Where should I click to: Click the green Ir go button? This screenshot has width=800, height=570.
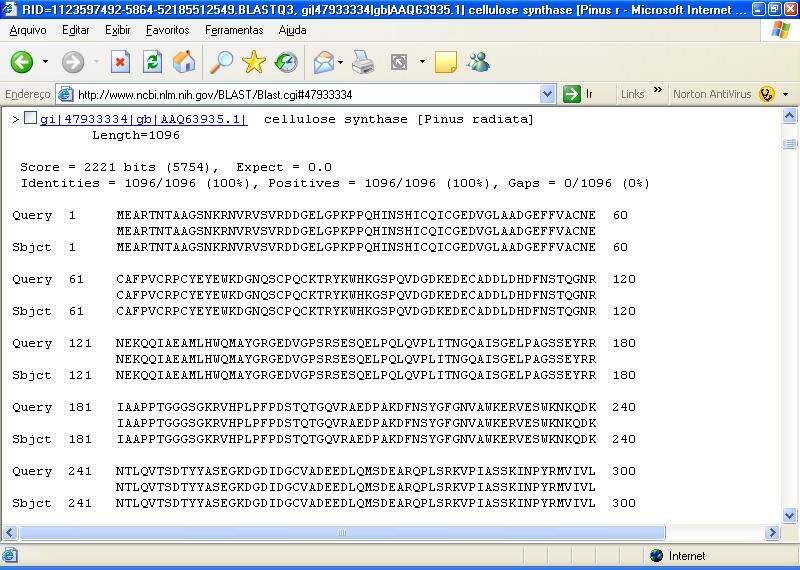(x=578, y=94)
